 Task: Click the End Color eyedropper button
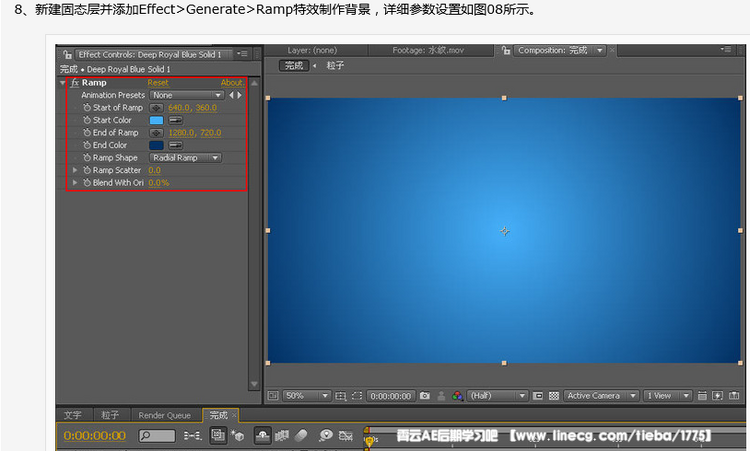coord(176,145)
